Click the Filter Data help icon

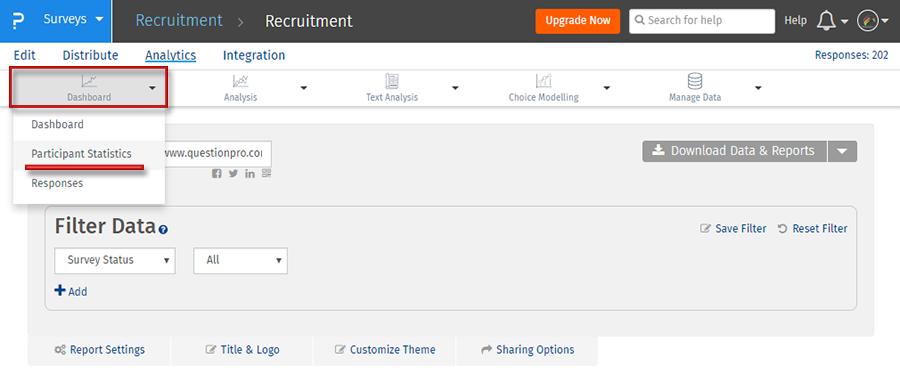(x=164, y=229)
